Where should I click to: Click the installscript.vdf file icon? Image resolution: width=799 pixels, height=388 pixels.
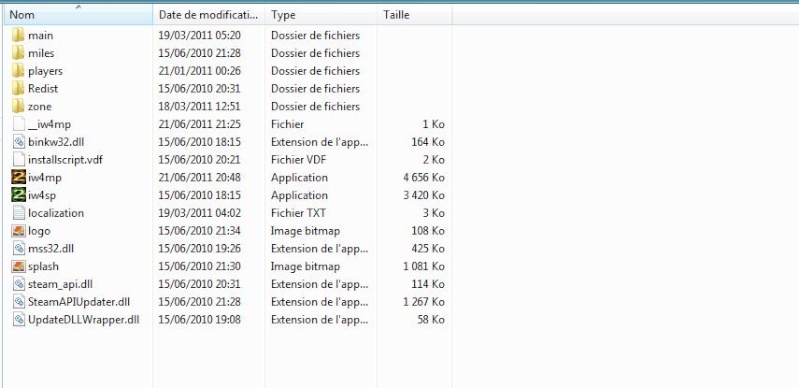[x=18, y=160]
